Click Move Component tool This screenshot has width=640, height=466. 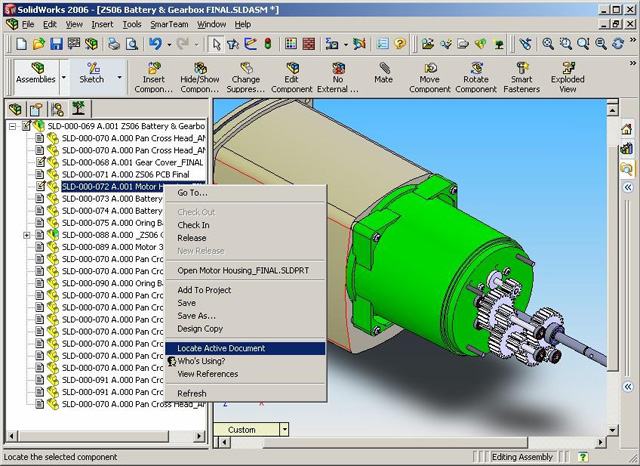(430, 78)
